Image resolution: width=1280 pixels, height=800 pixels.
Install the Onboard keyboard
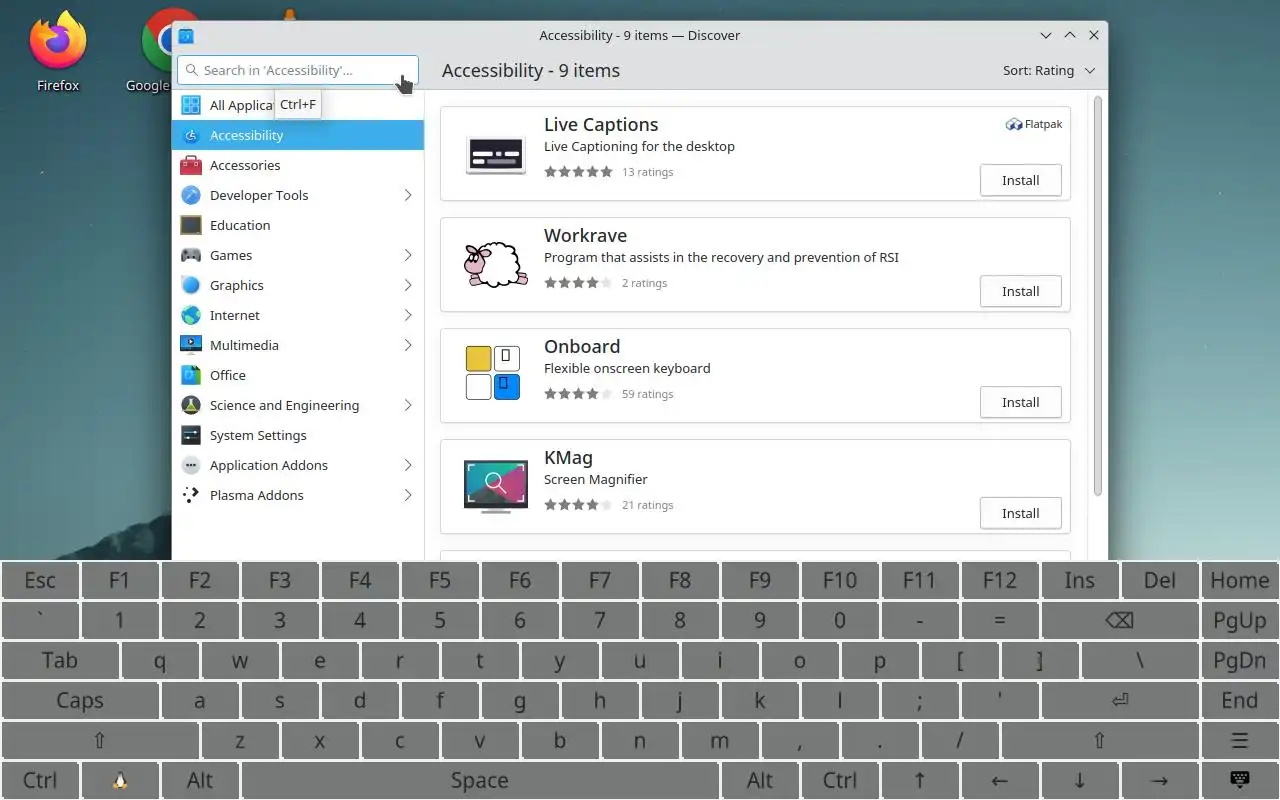pyautogui.click(x=1020, y=403)
